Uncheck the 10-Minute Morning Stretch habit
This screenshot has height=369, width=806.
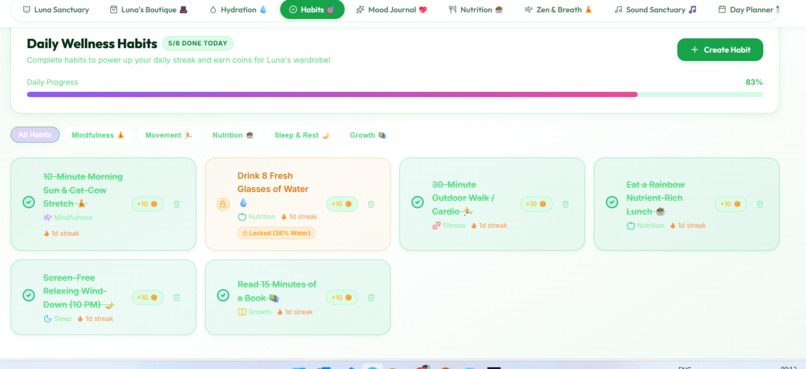click(29, 202)
